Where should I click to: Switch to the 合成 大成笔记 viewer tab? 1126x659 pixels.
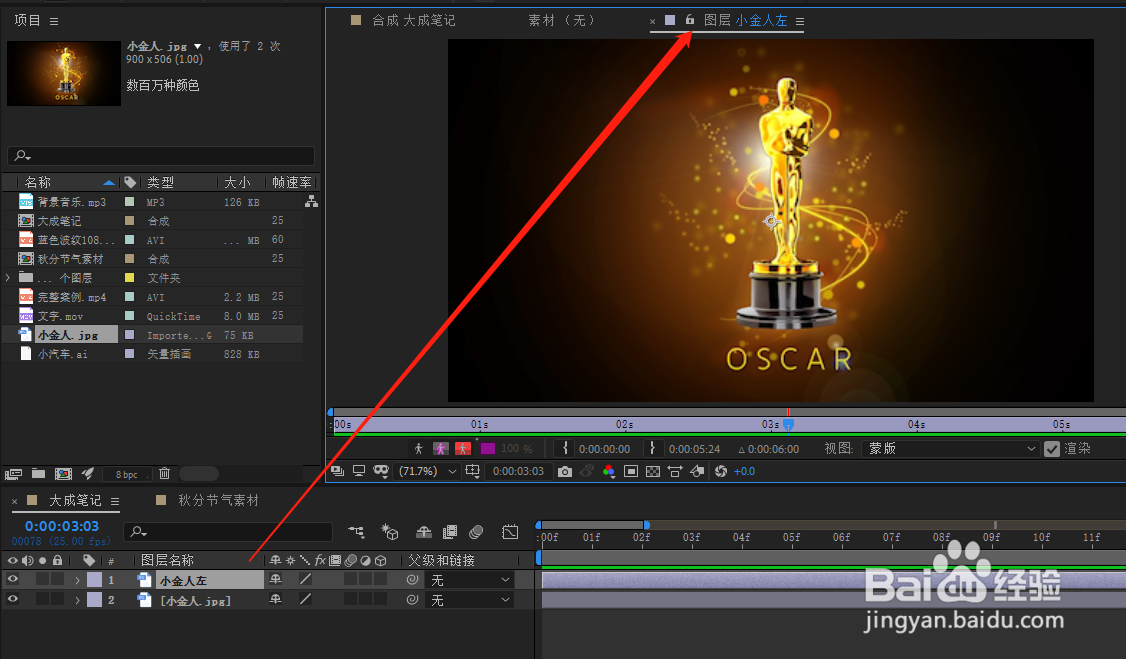pyautogui.click(x=414, y=20)
